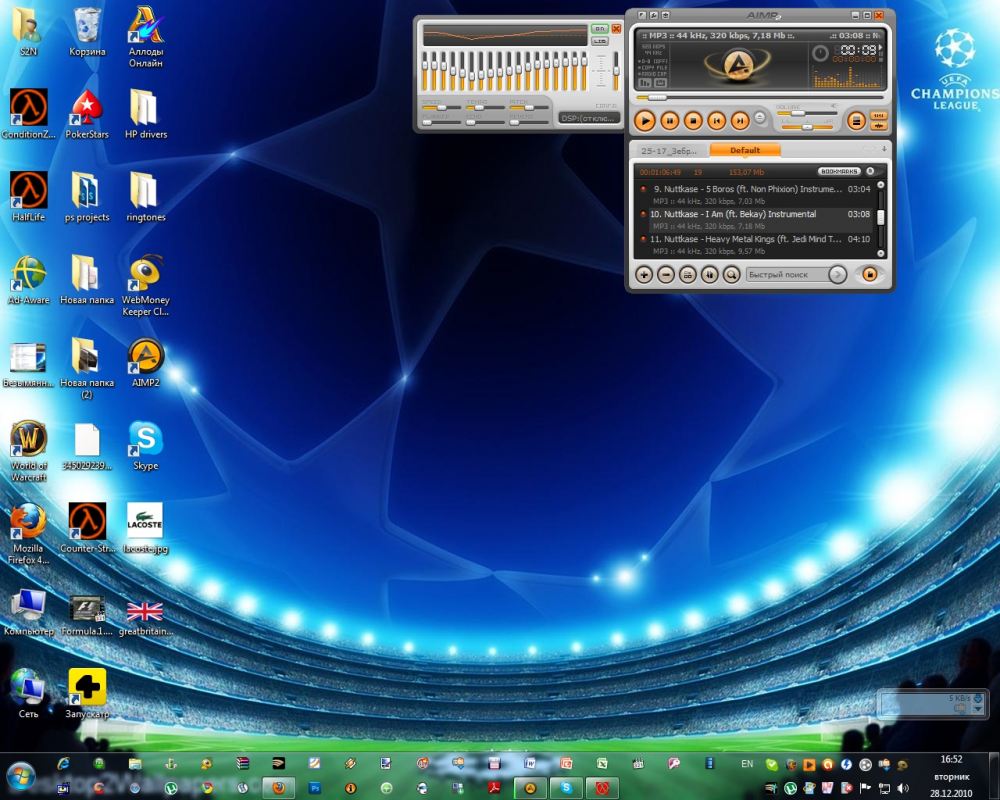Open the Skype desktop shortcut

[x=145, y=445]
